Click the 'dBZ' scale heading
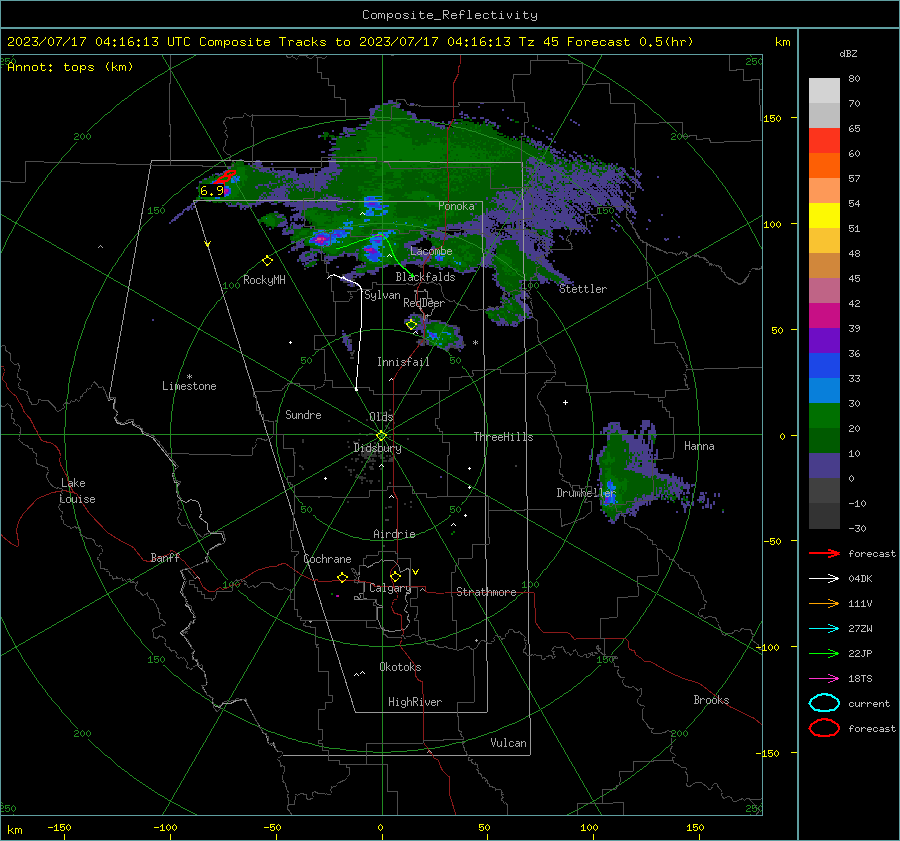 848,53
